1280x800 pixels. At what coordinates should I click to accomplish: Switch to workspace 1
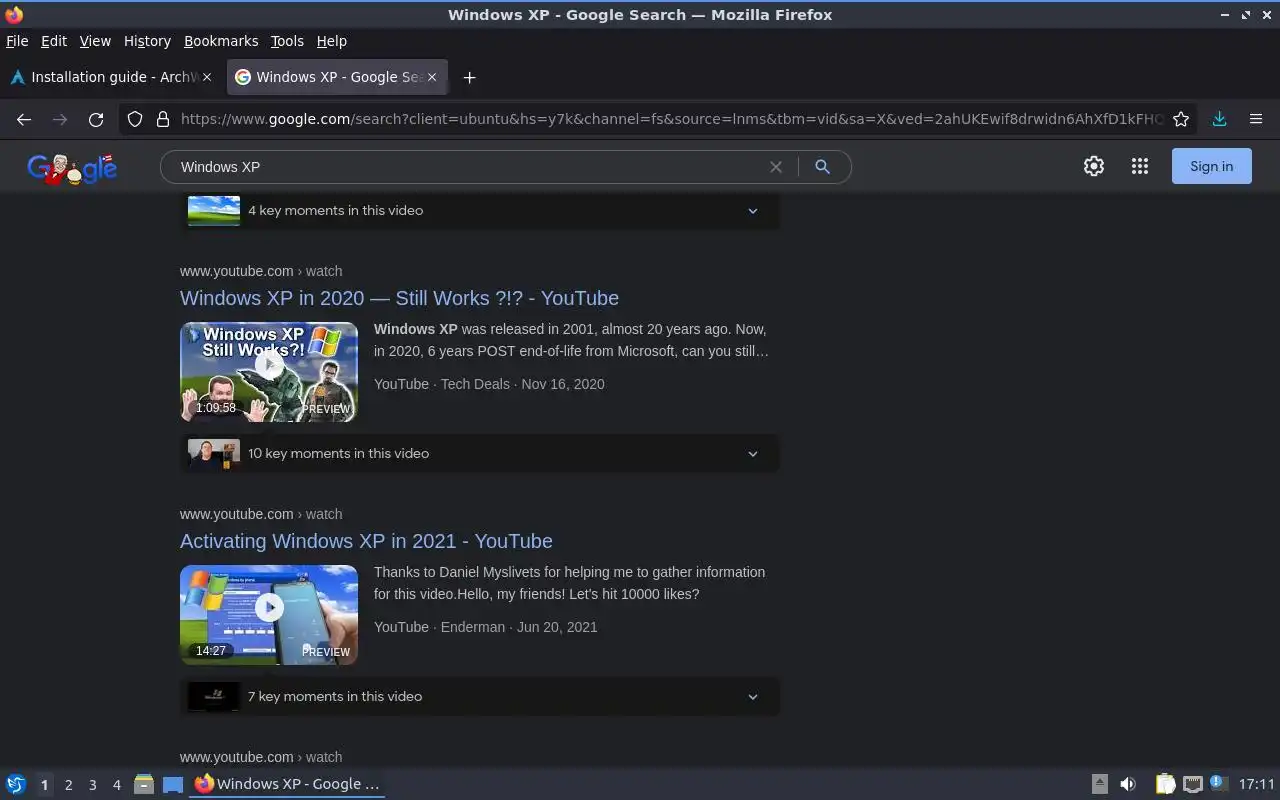[44, 785]
